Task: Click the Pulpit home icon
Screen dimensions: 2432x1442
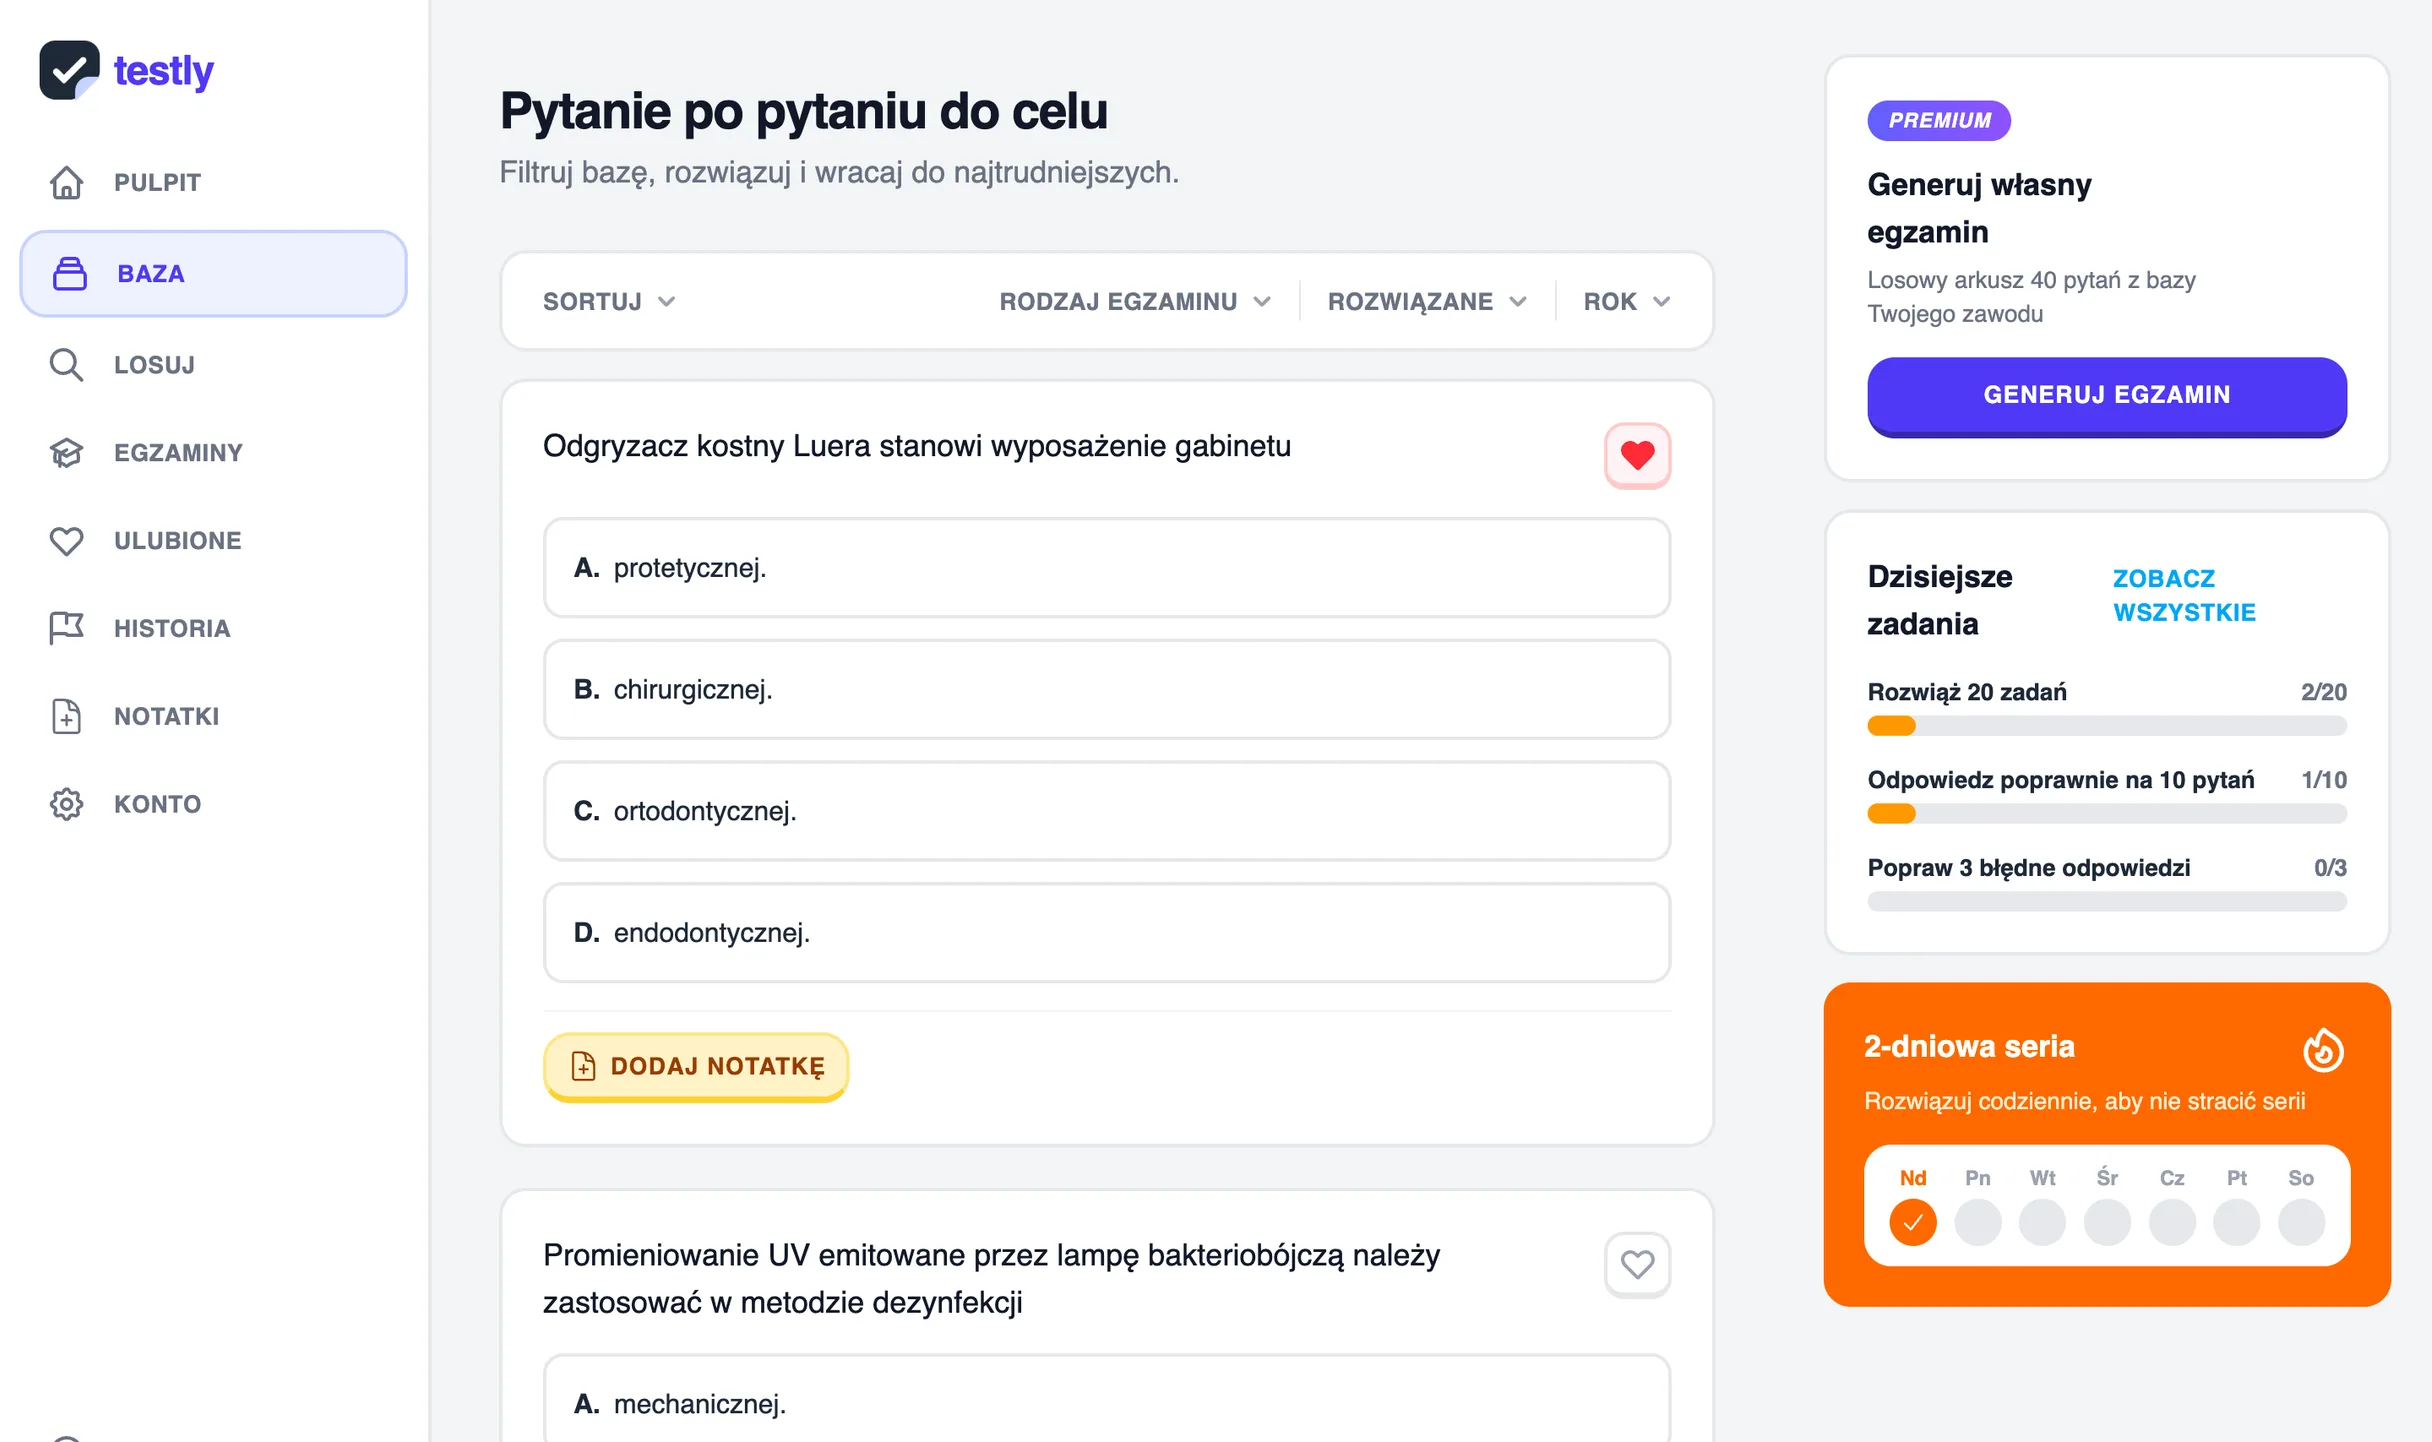Action: 67,183
